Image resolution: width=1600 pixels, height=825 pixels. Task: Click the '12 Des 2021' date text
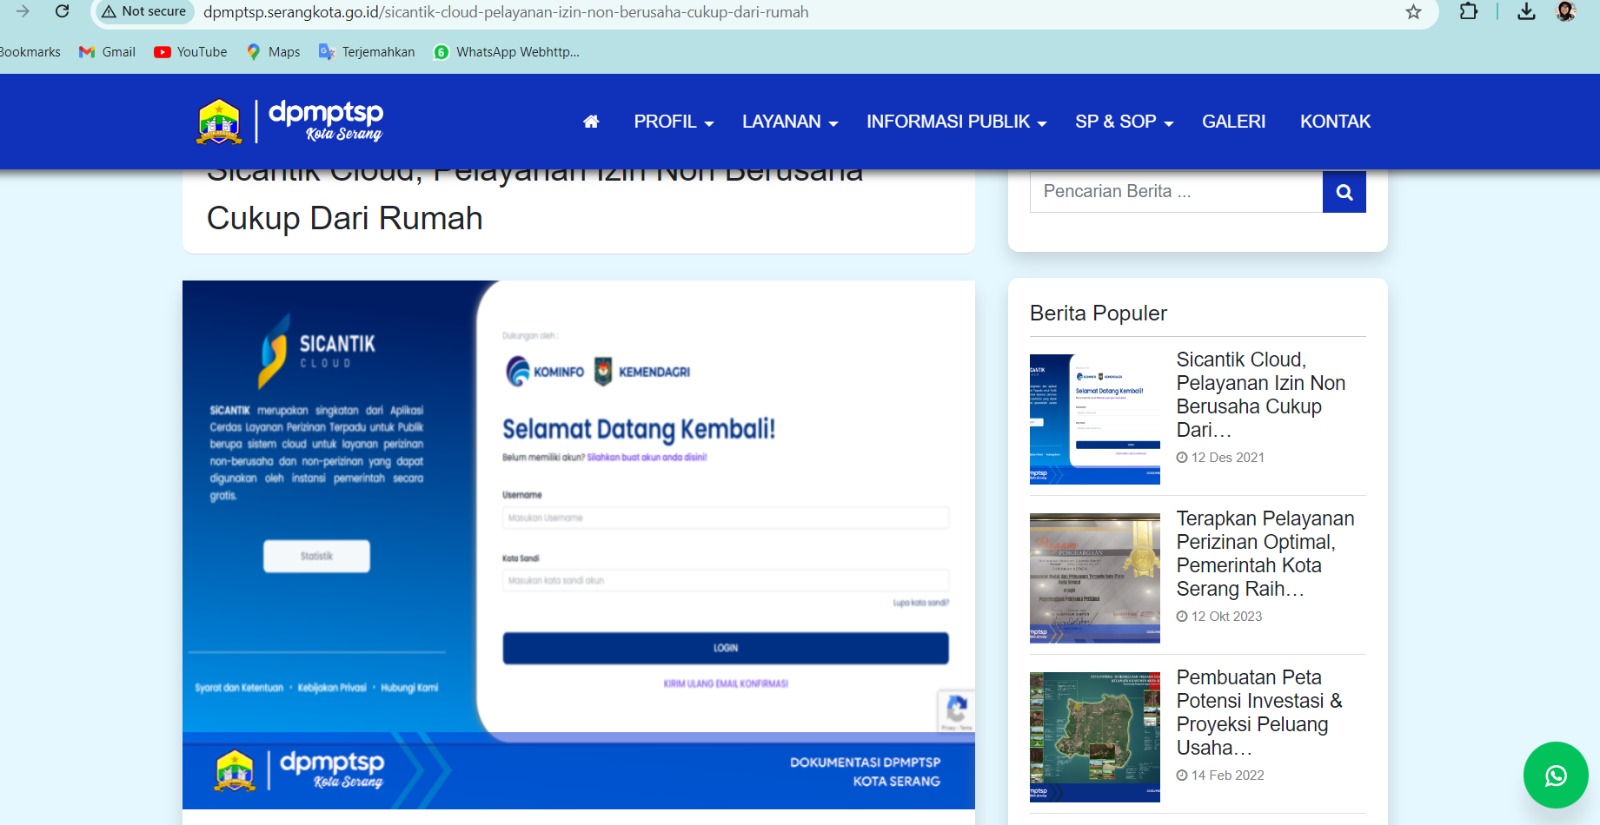coord(1228,457)
